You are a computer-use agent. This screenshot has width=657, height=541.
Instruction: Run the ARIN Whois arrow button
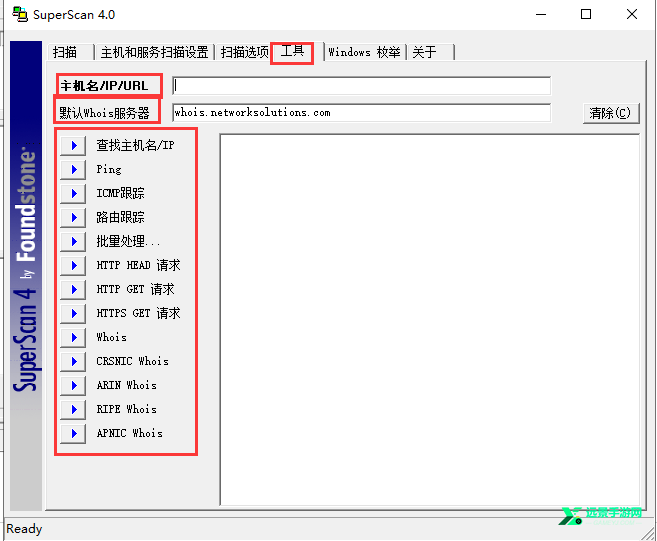(73, 385)
